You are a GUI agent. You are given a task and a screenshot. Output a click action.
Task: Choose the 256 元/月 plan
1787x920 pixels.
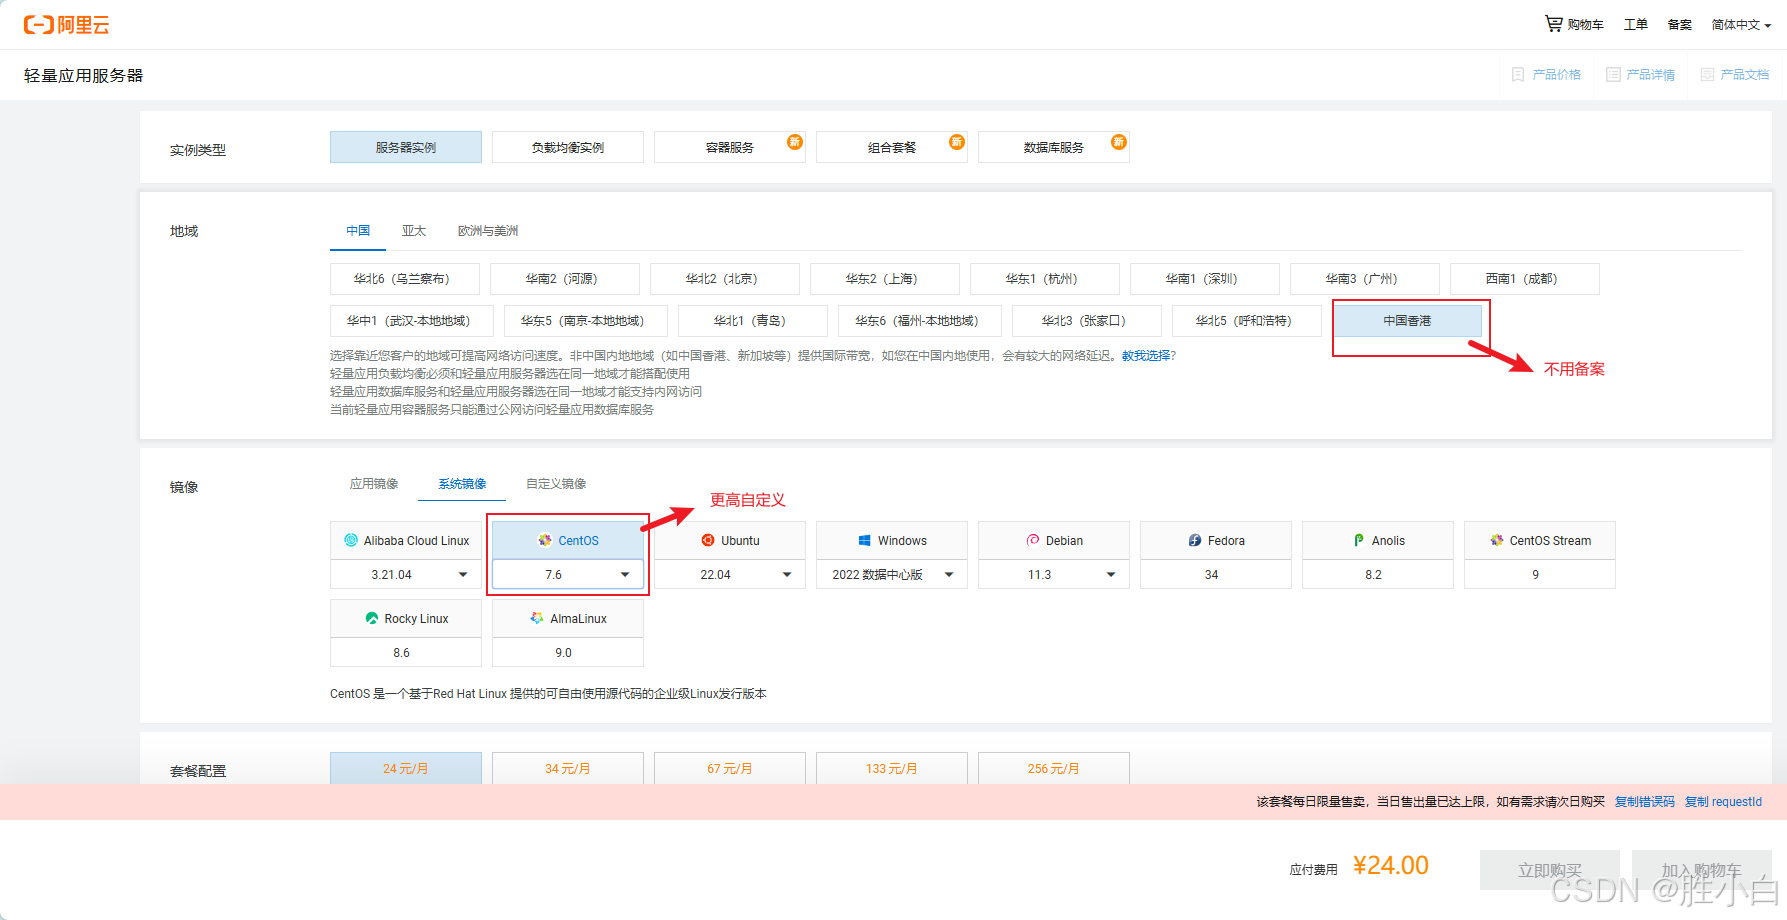pos(1054,768)
